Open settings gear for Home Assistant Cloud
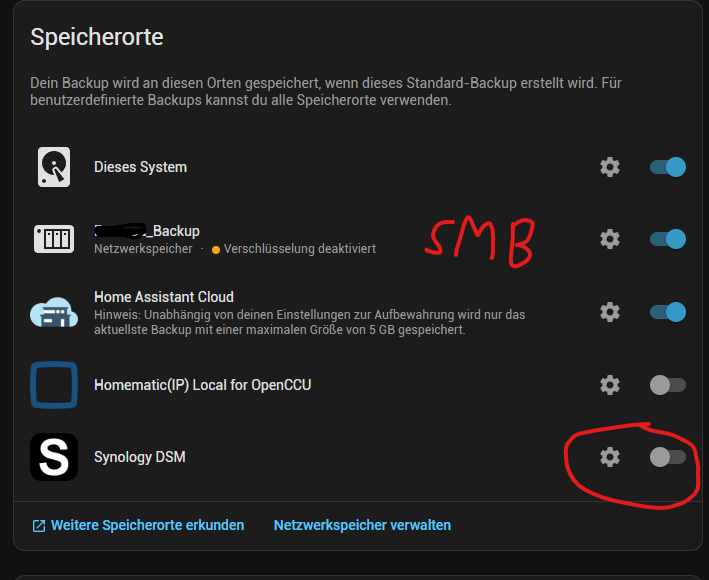The image size is (709, 580). point(610,312)
